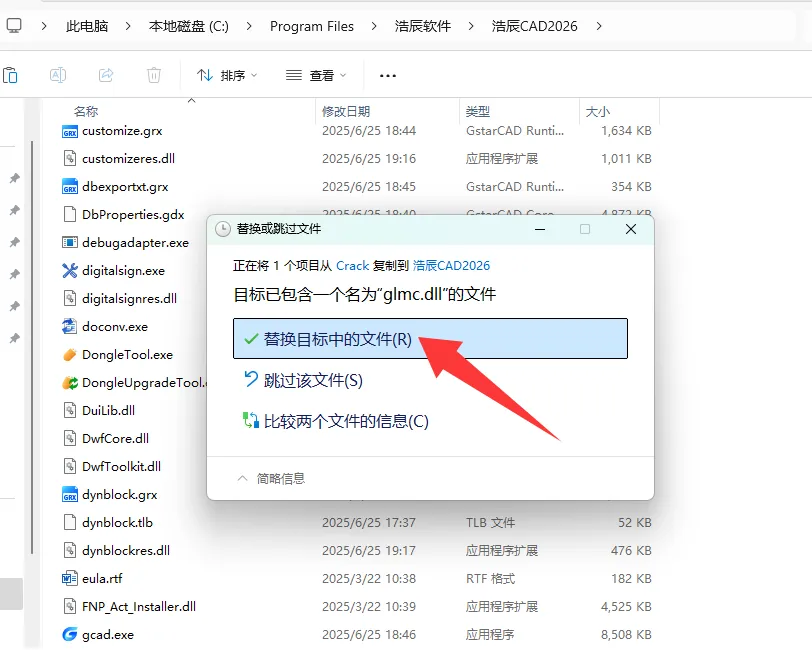Choose 替换目标中的文件(R) option
812x654 pixels.
point(430,339)
